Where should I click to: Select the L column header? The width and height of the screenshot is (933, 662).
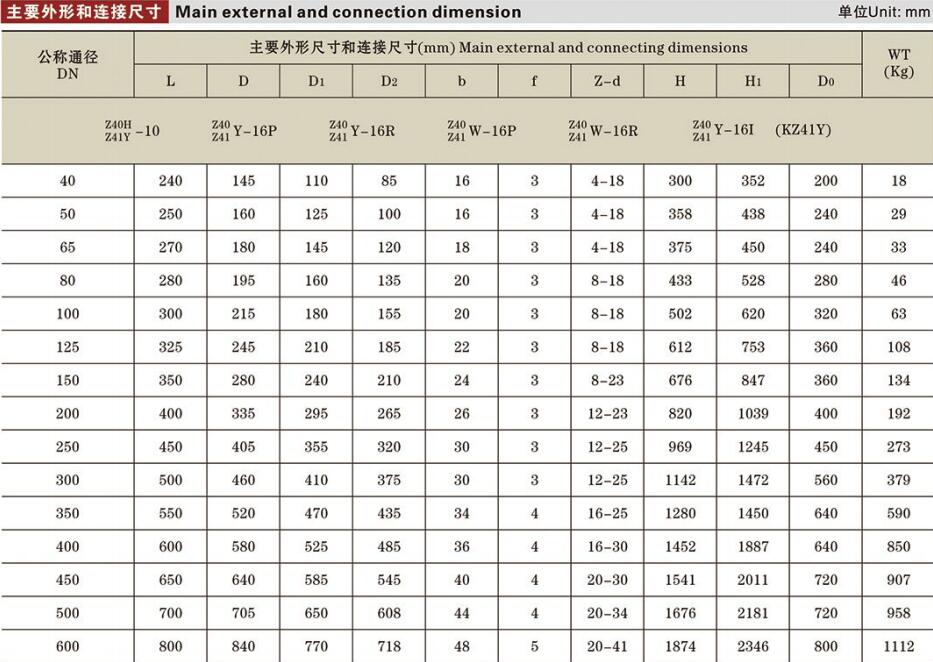(x=170, y=81)
